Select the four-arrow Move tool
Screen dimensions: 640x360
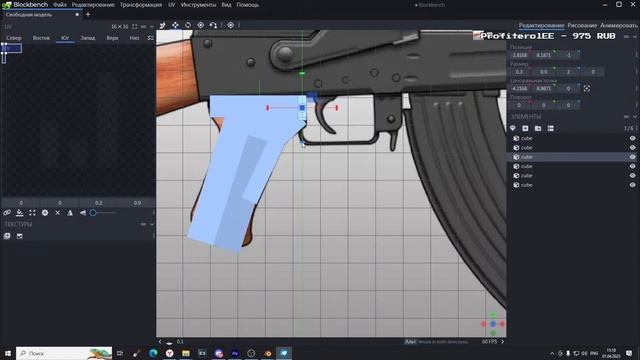click(x=175, y=25)
